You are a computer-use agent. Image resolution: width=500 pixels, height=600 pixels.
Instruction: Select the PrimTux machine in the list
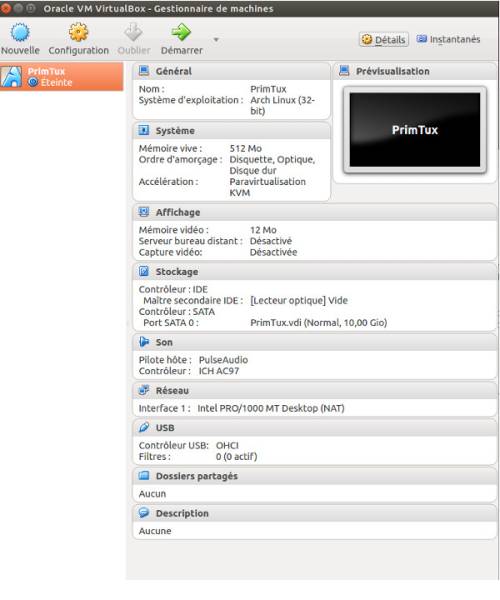(62, 77)
